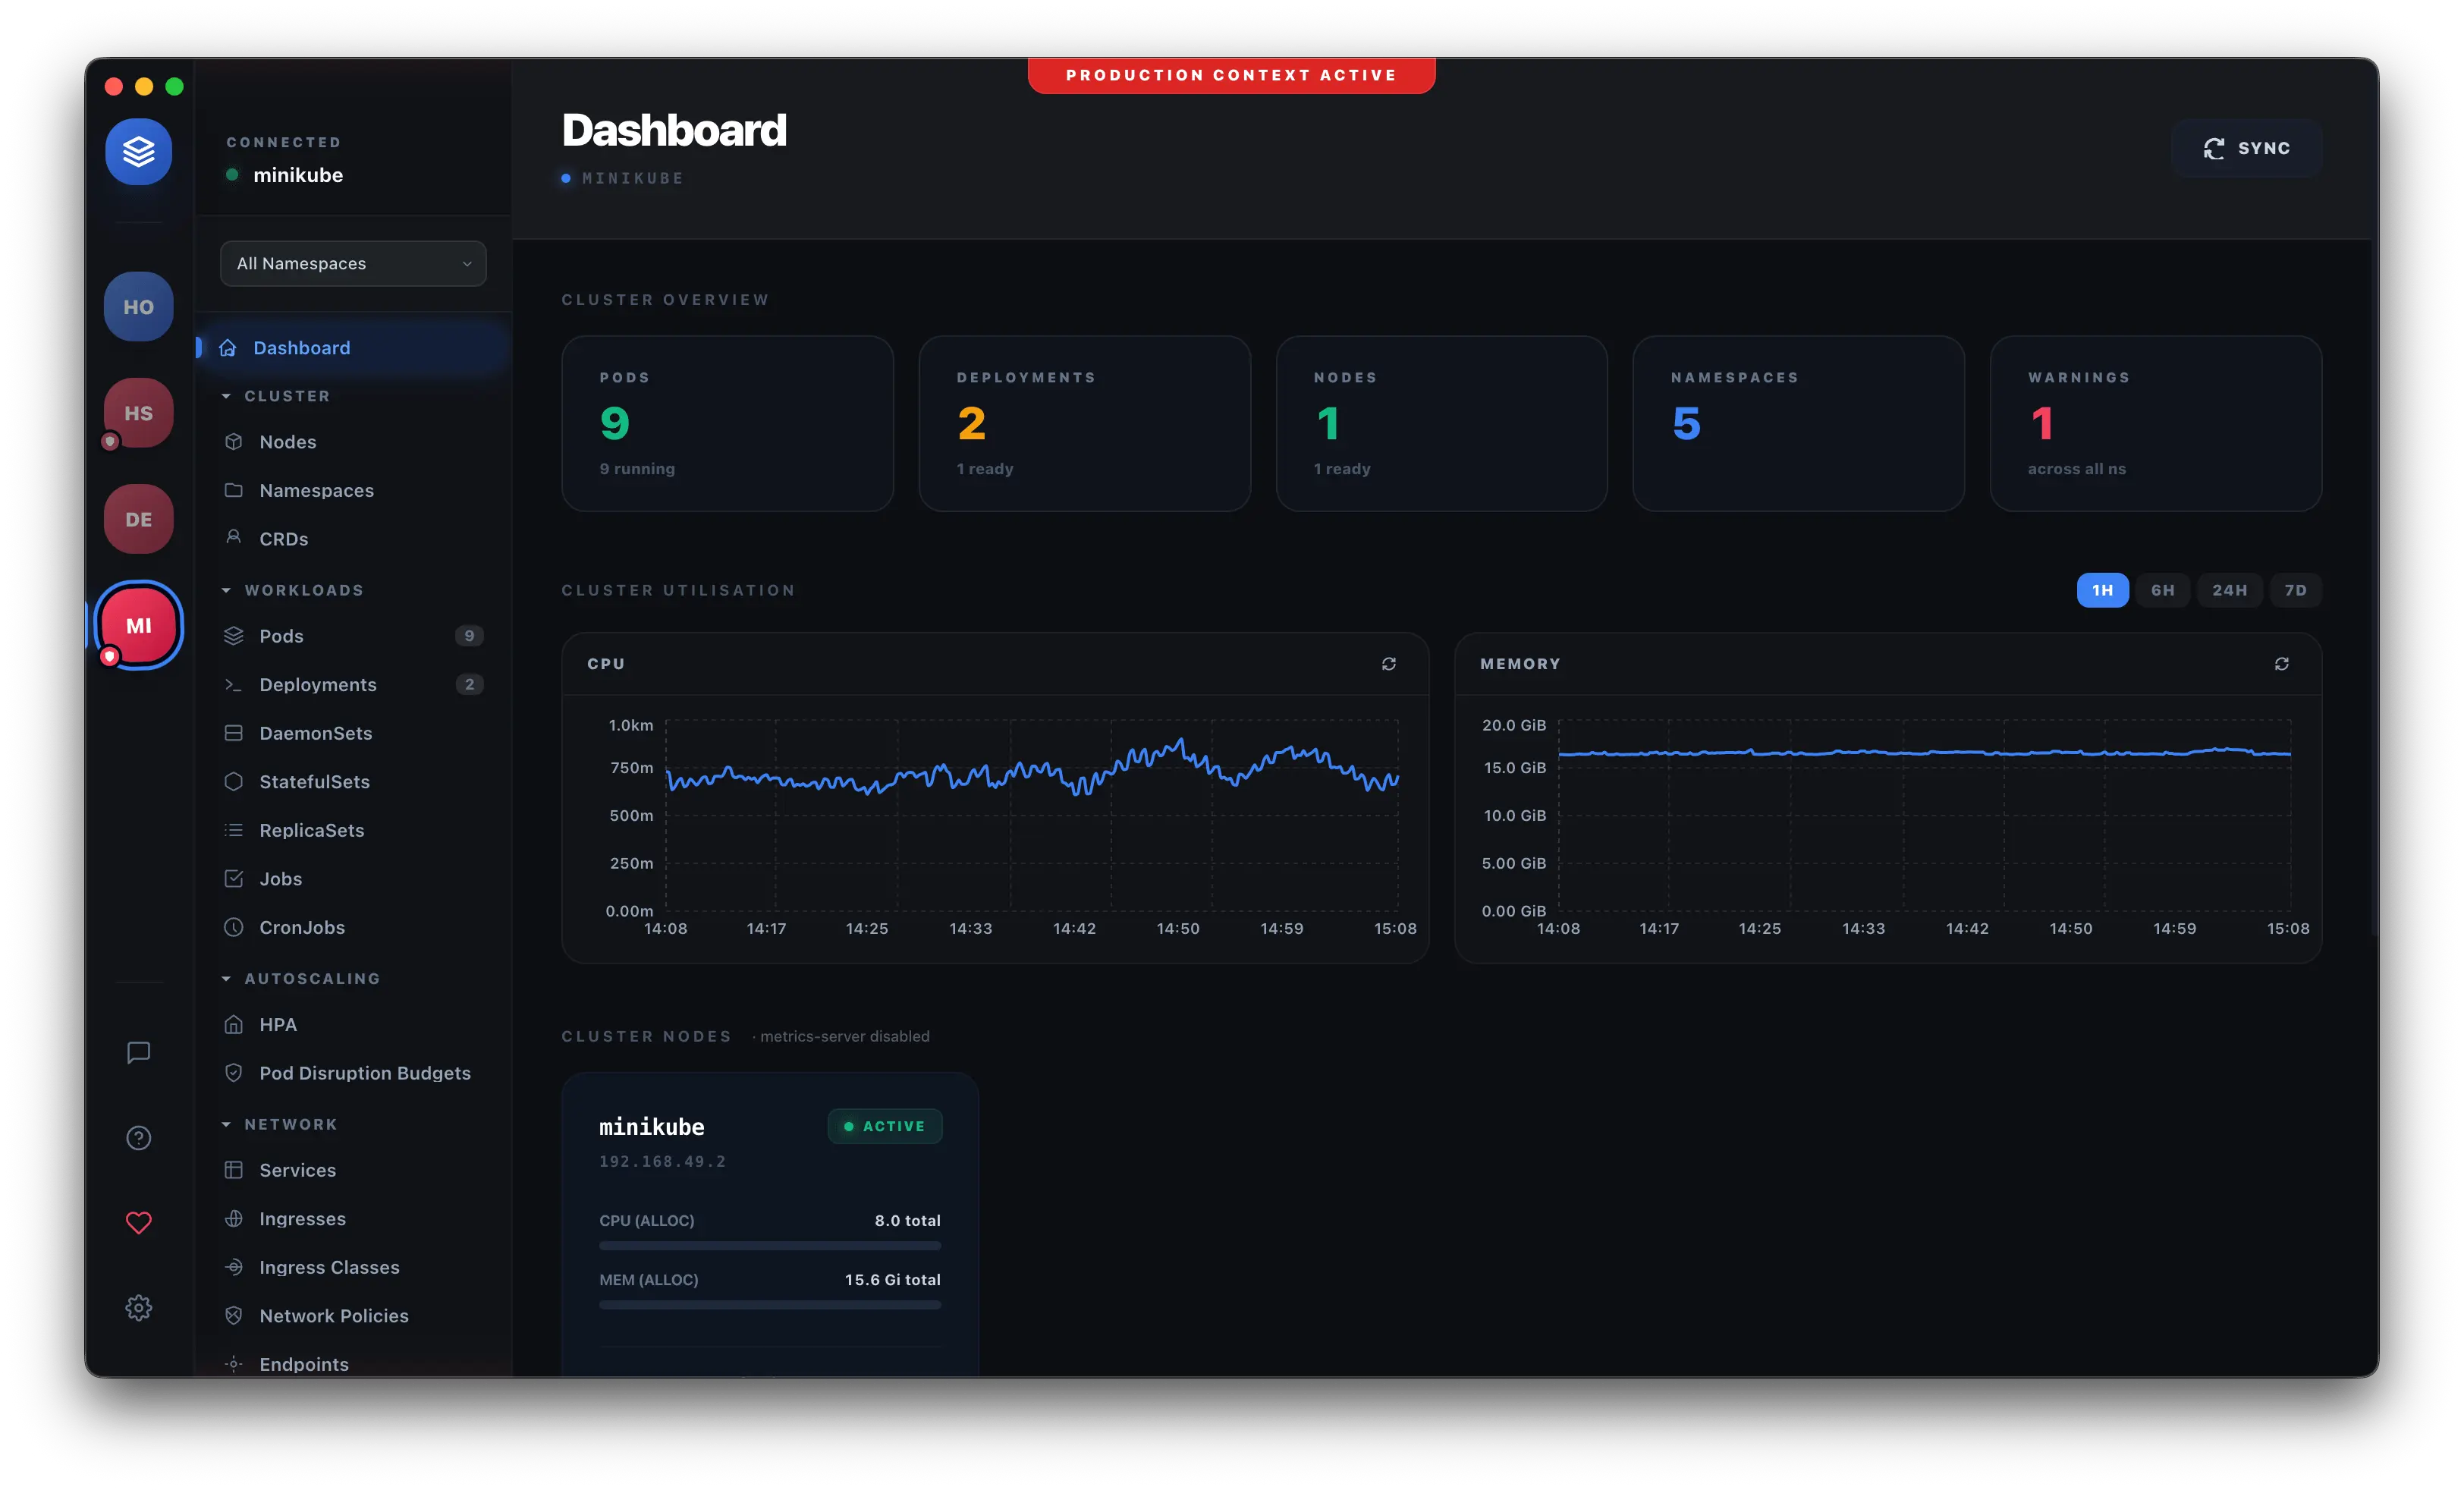Viewport: 2464px width, 1490px height.
Task: Click the Sync button
Action: [2246, 148]
